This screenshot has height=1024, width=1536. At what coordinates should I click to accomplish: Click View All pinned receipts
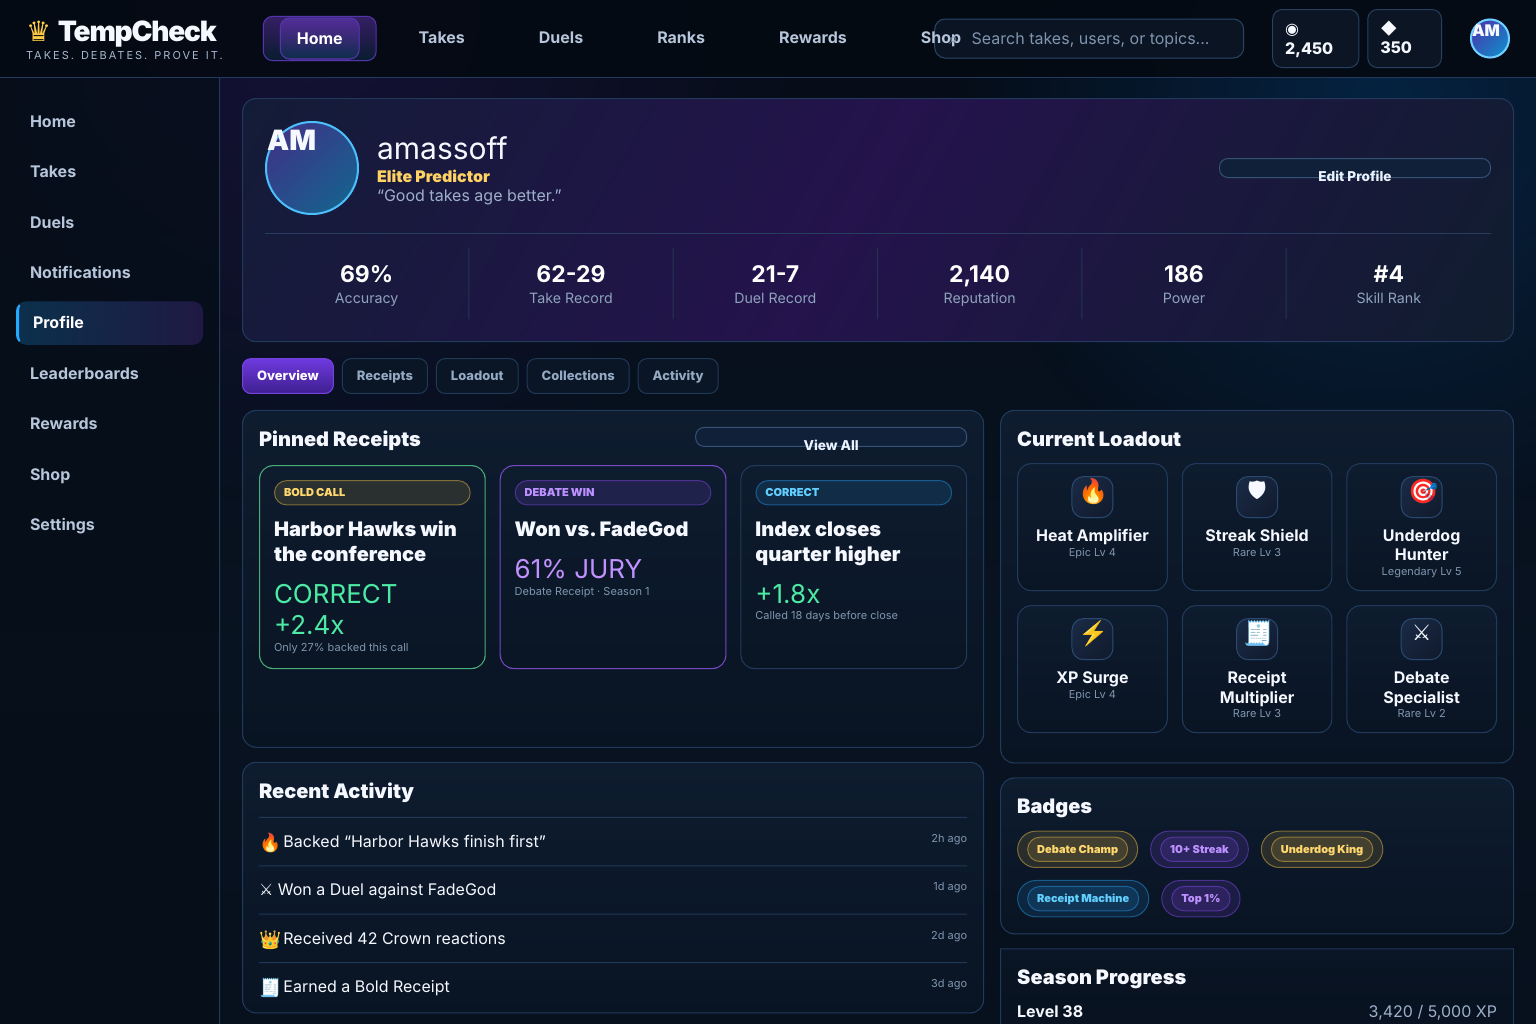831,438
